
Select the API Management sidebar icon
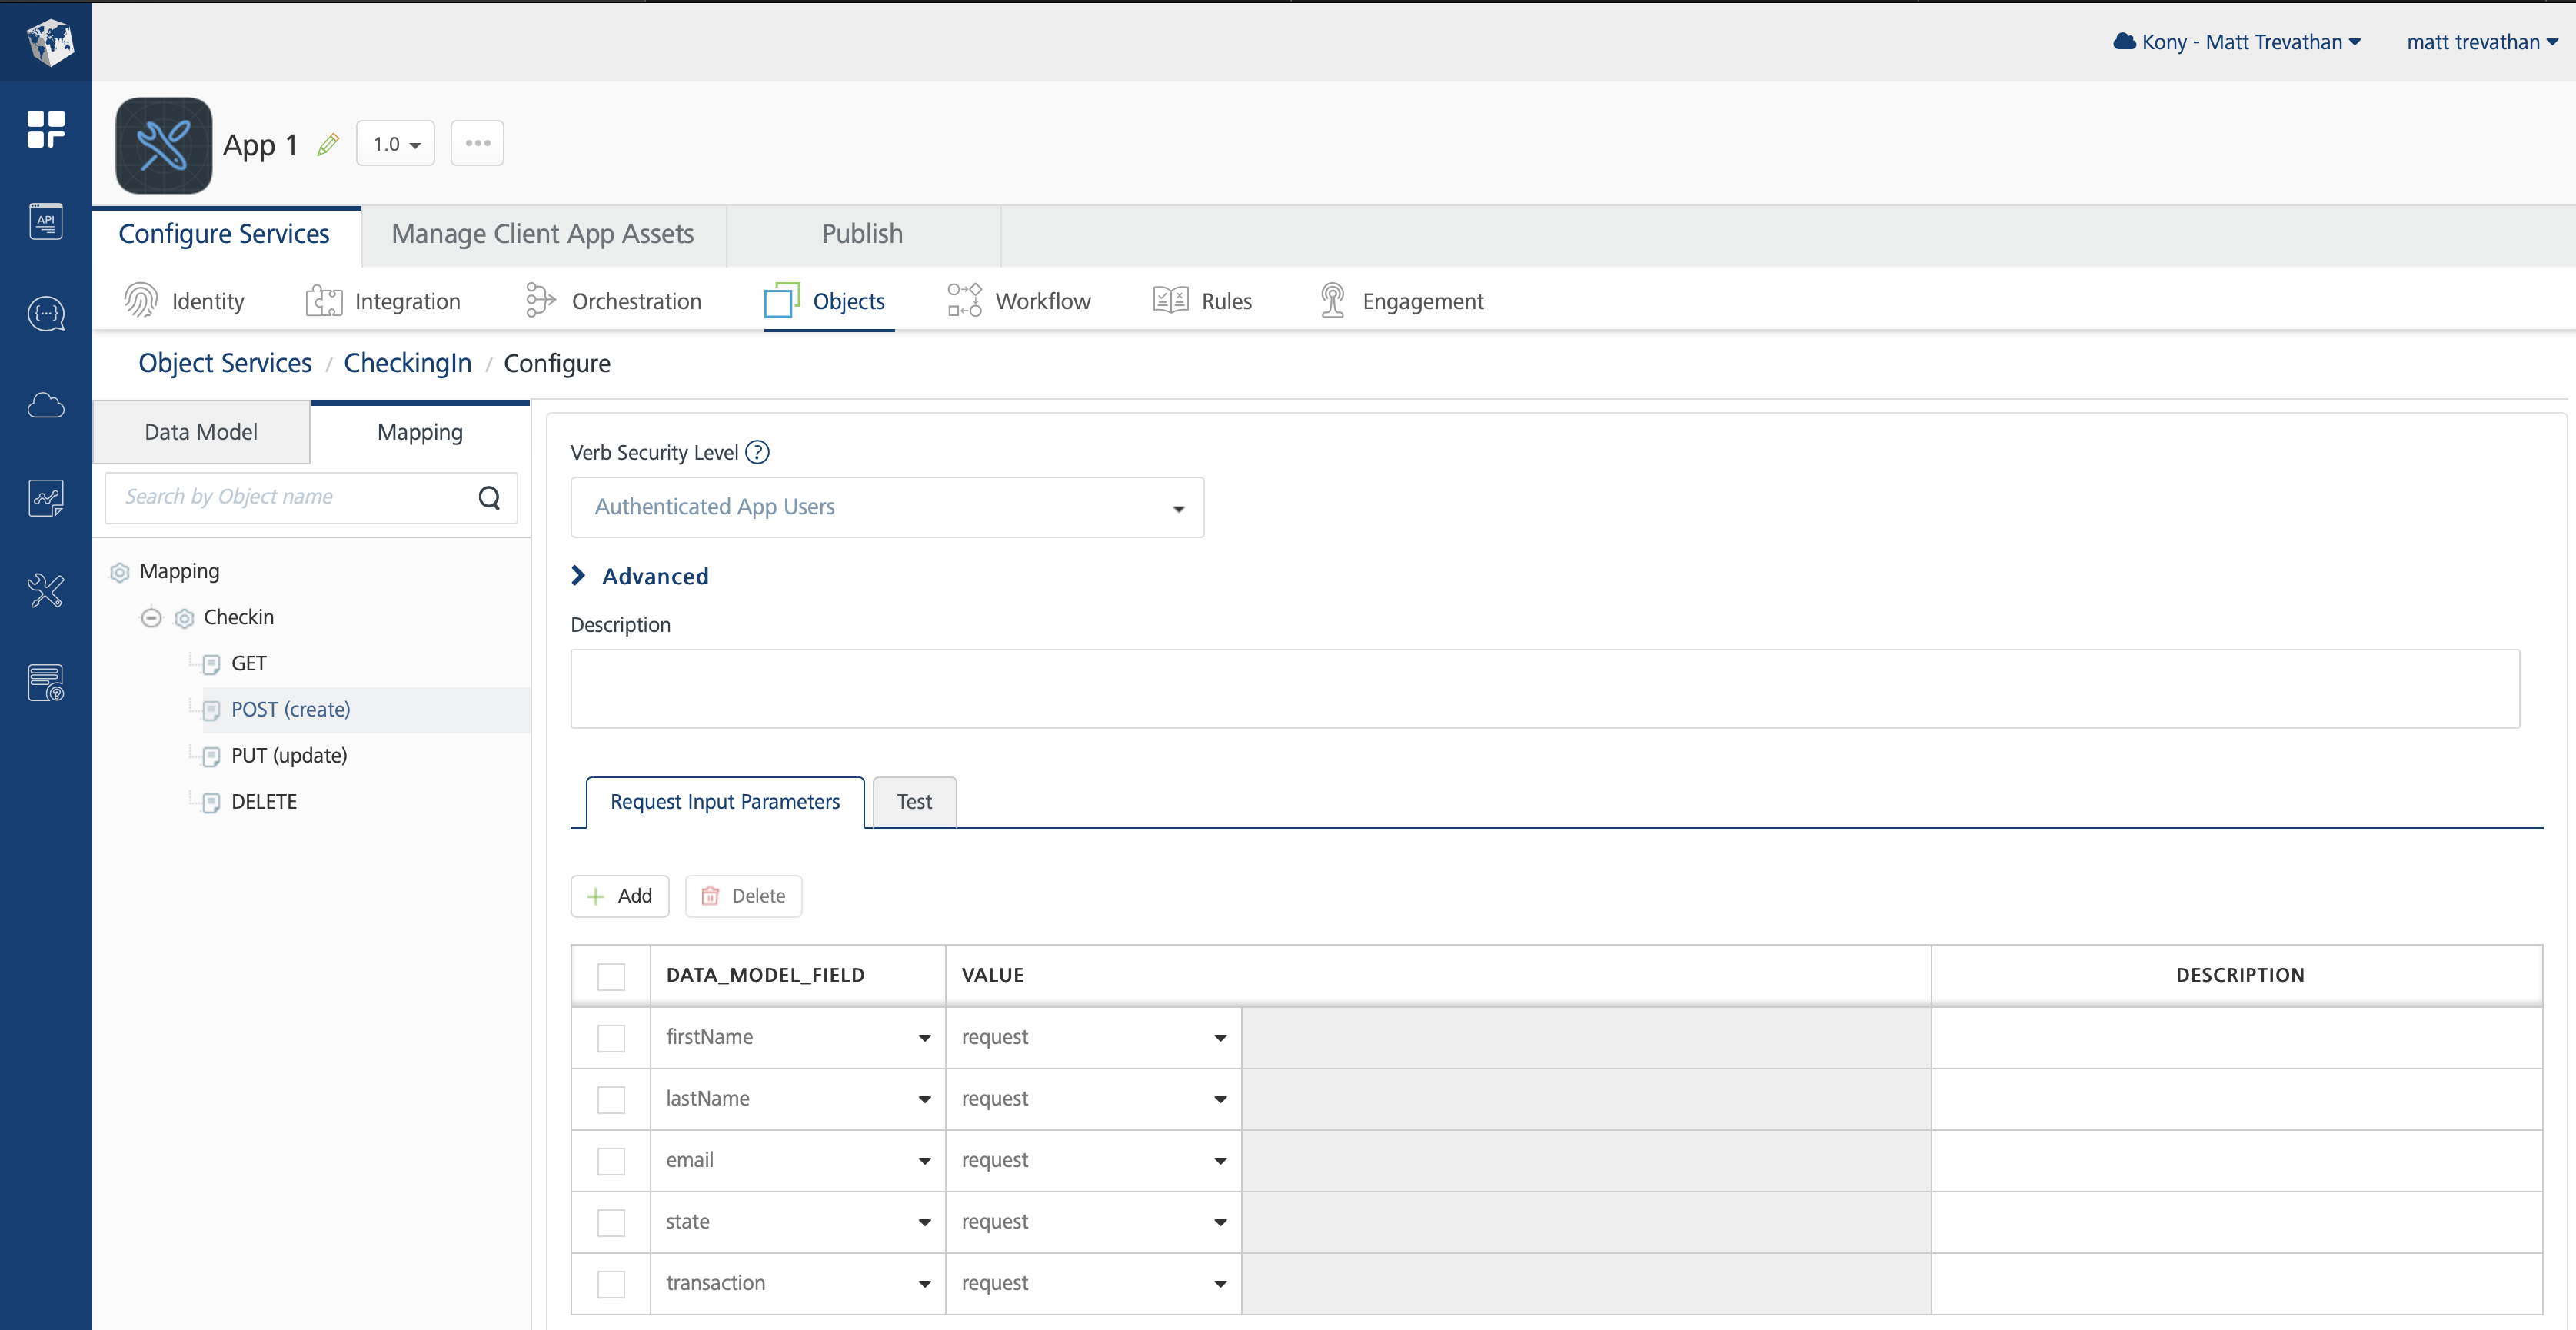tap(45, 221)
